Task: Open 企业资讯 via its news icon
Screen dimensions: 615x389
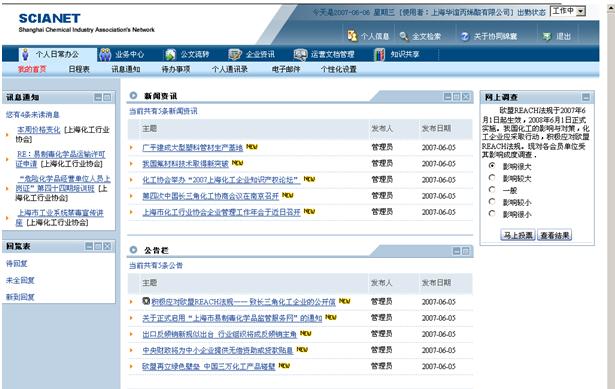Action: (x=235, y=55)
